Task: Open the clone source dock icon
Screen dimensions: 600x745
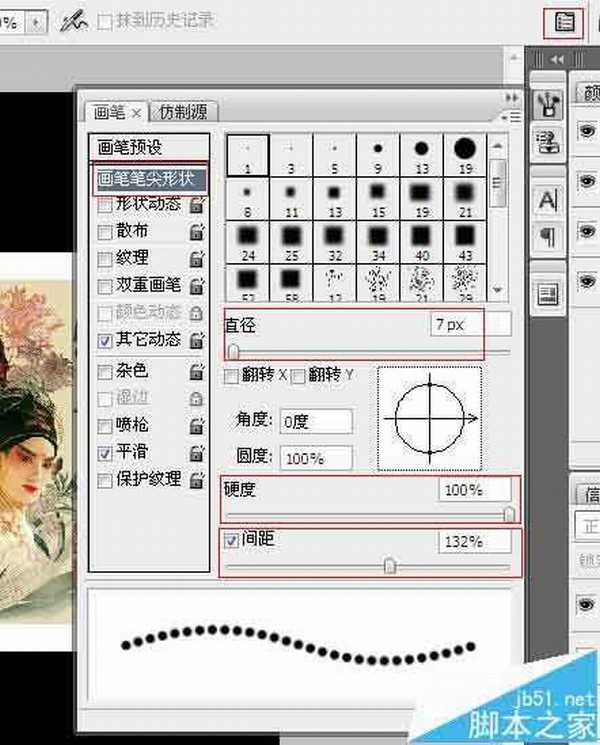Action: click(x=549, y=142)
